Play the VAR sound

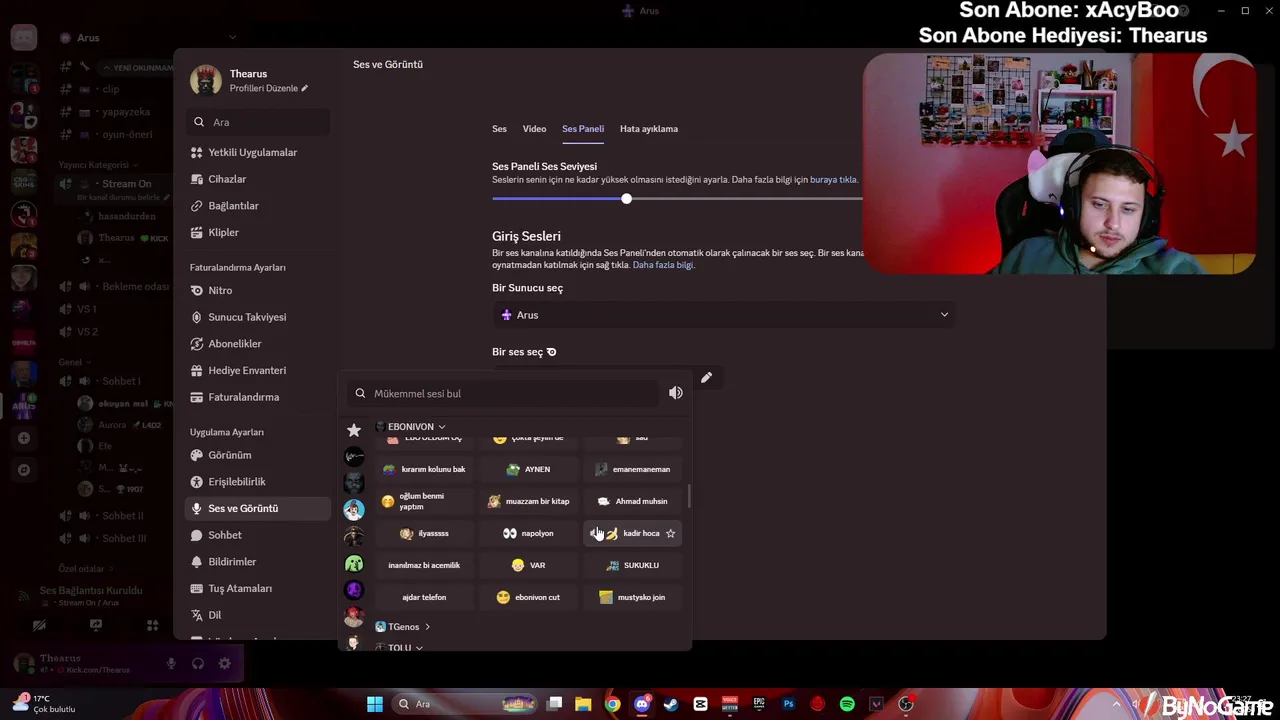tap(529, 565)
